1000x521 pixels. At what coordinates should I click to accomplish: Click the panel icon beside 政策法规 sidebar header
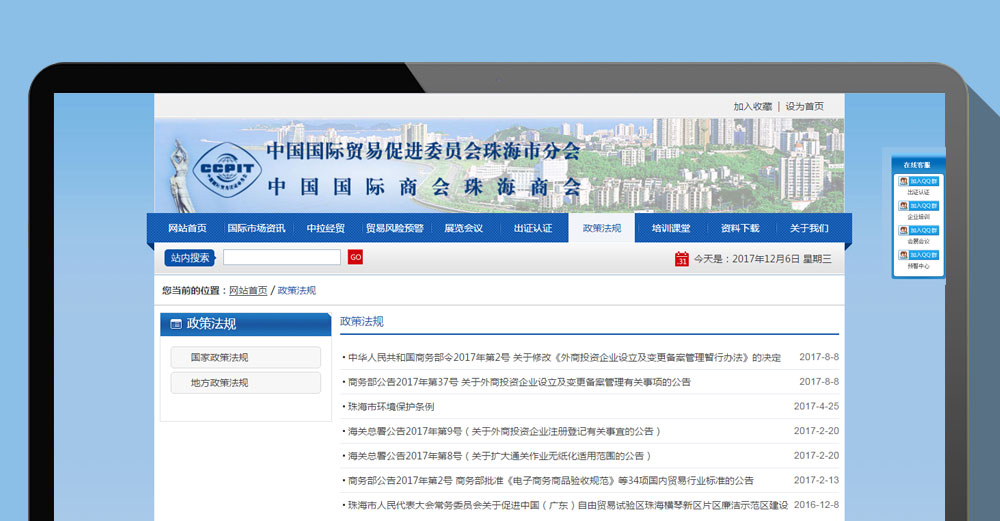click(176, 324)
